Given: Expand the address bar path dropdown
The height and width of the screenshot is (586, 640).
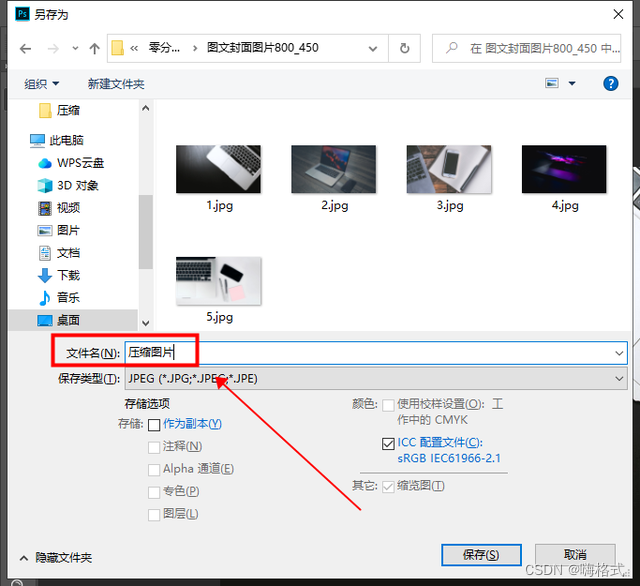Looking at the screenshot, I should tap(372, 49).
